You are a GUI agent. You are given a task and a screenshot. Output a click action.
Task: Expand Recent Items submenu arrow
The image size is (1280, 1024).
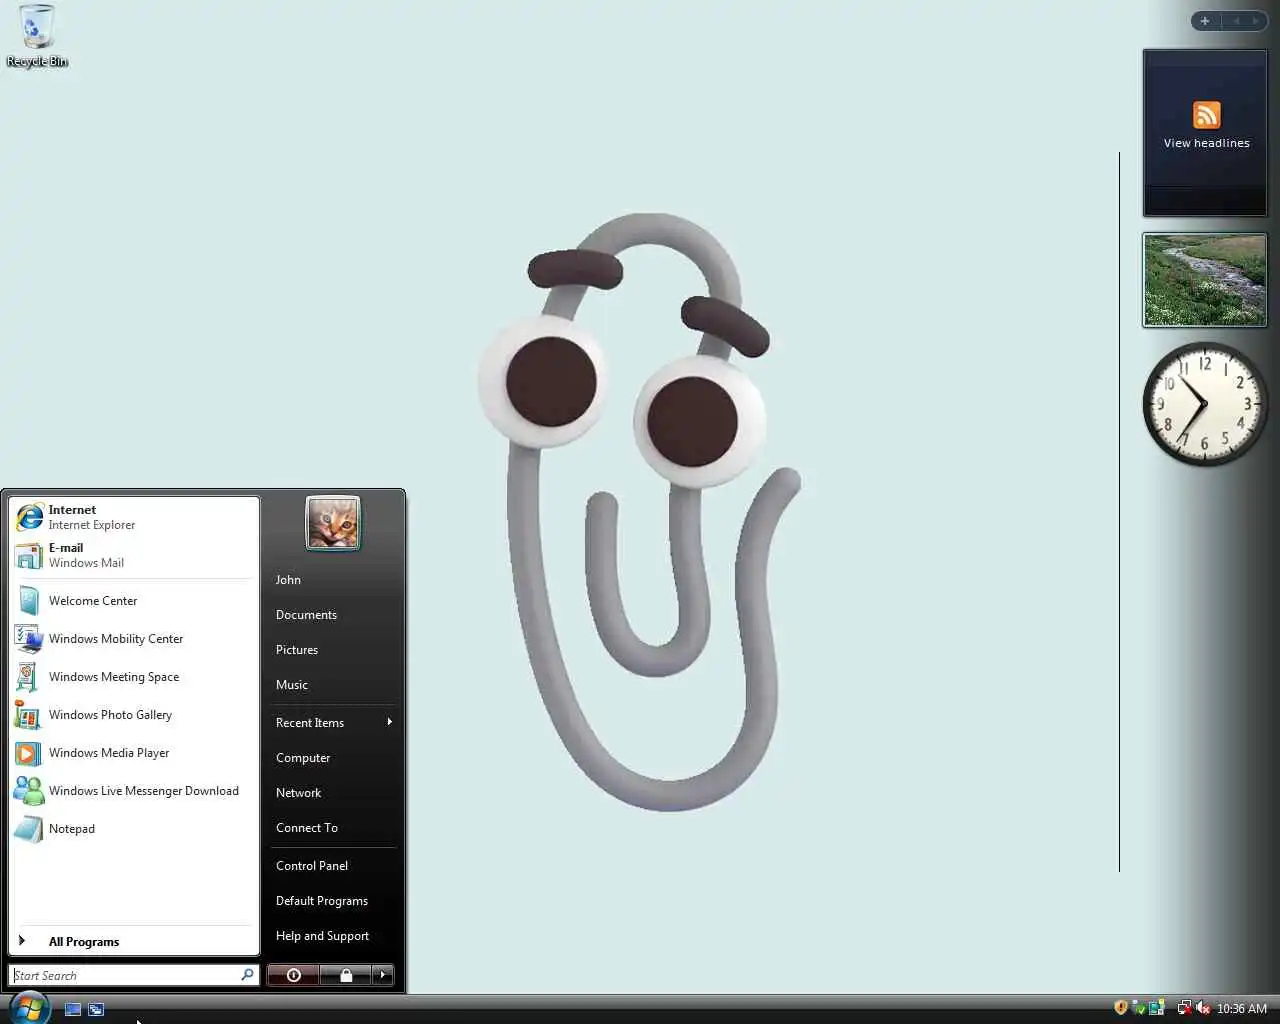tap(389, 722)
